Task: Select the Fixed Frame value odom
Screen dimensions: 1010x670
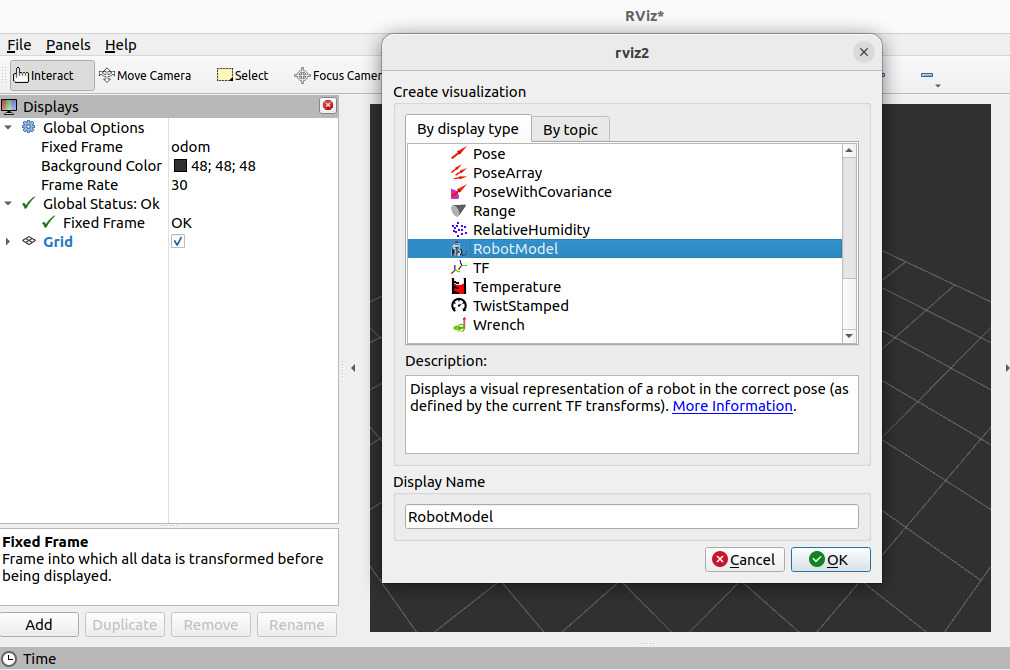Action: 191,147
